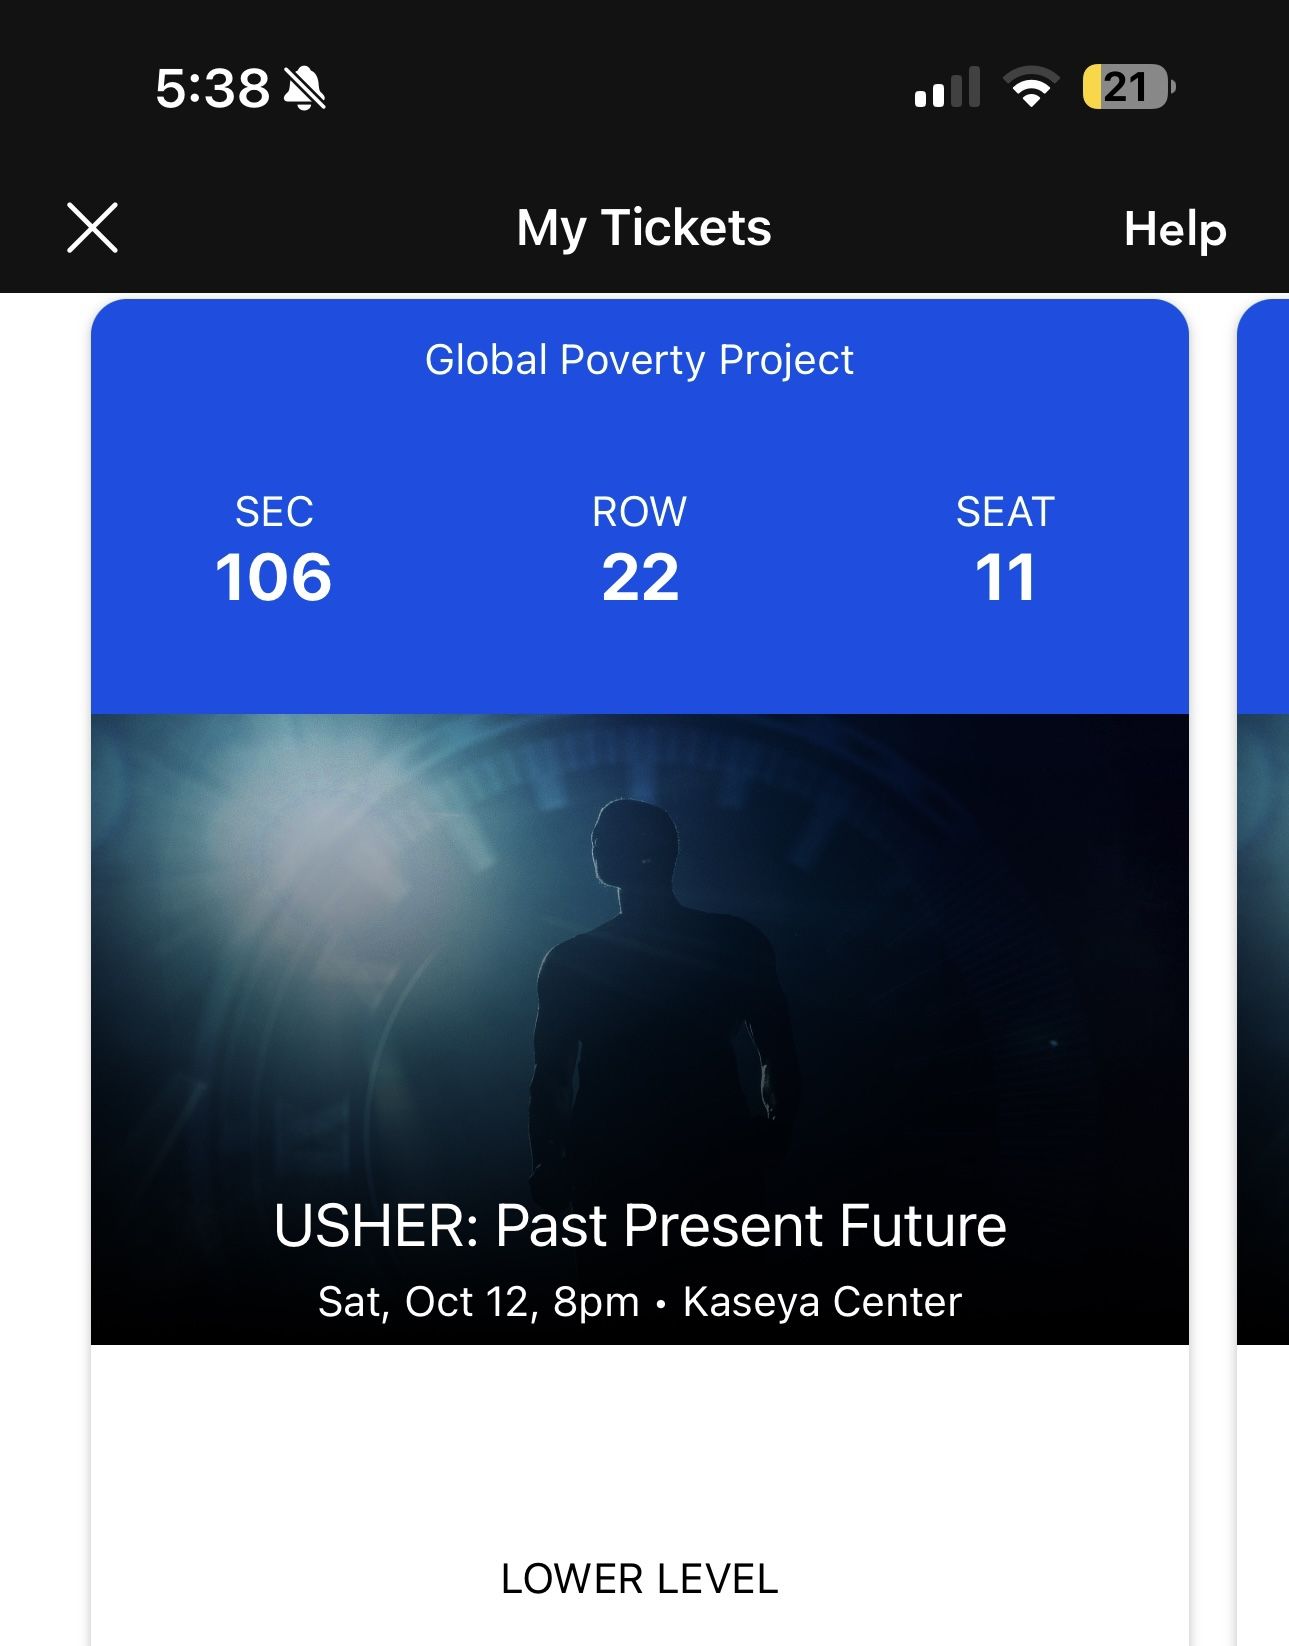1289x1646 pixels.
Task: Tap the 5:38 clock in status bar
Action: [212, 88]
